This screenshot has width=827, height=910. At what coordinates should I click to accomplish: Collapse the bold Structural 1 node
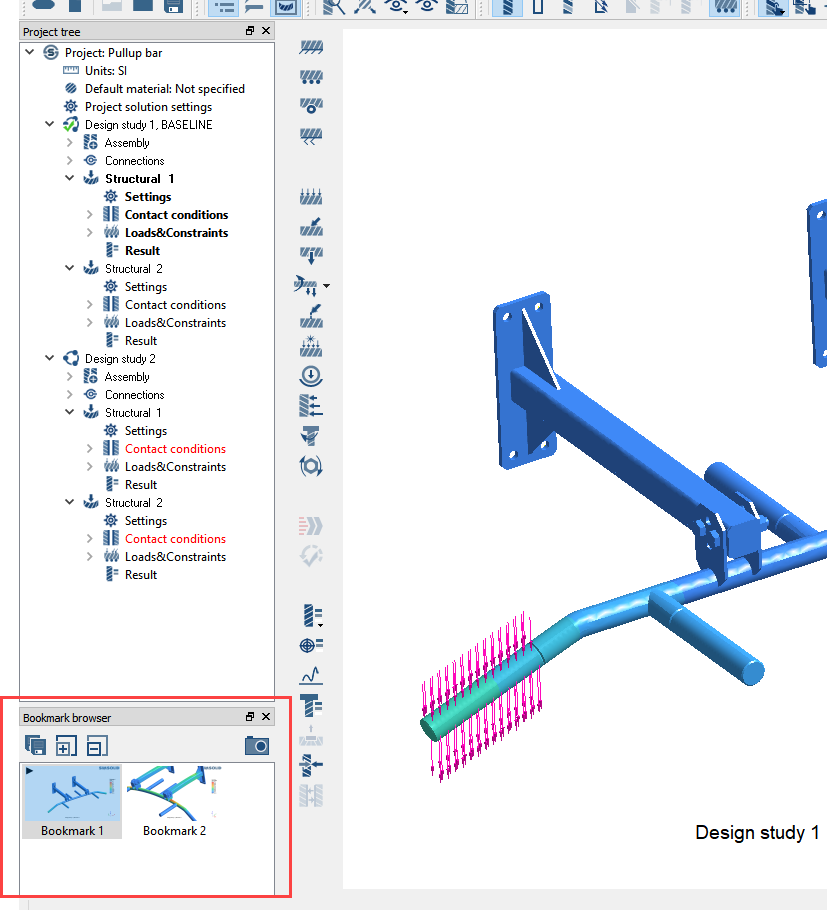pos(70,178)
